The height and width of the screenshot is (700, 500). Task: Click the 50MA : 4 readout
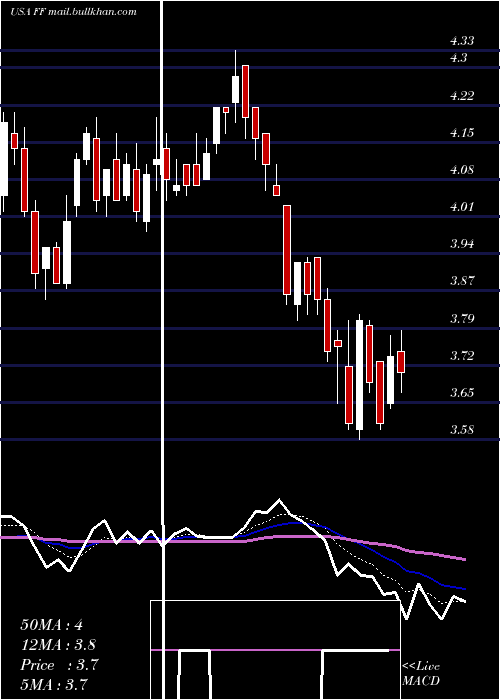(x=51, y=625)
